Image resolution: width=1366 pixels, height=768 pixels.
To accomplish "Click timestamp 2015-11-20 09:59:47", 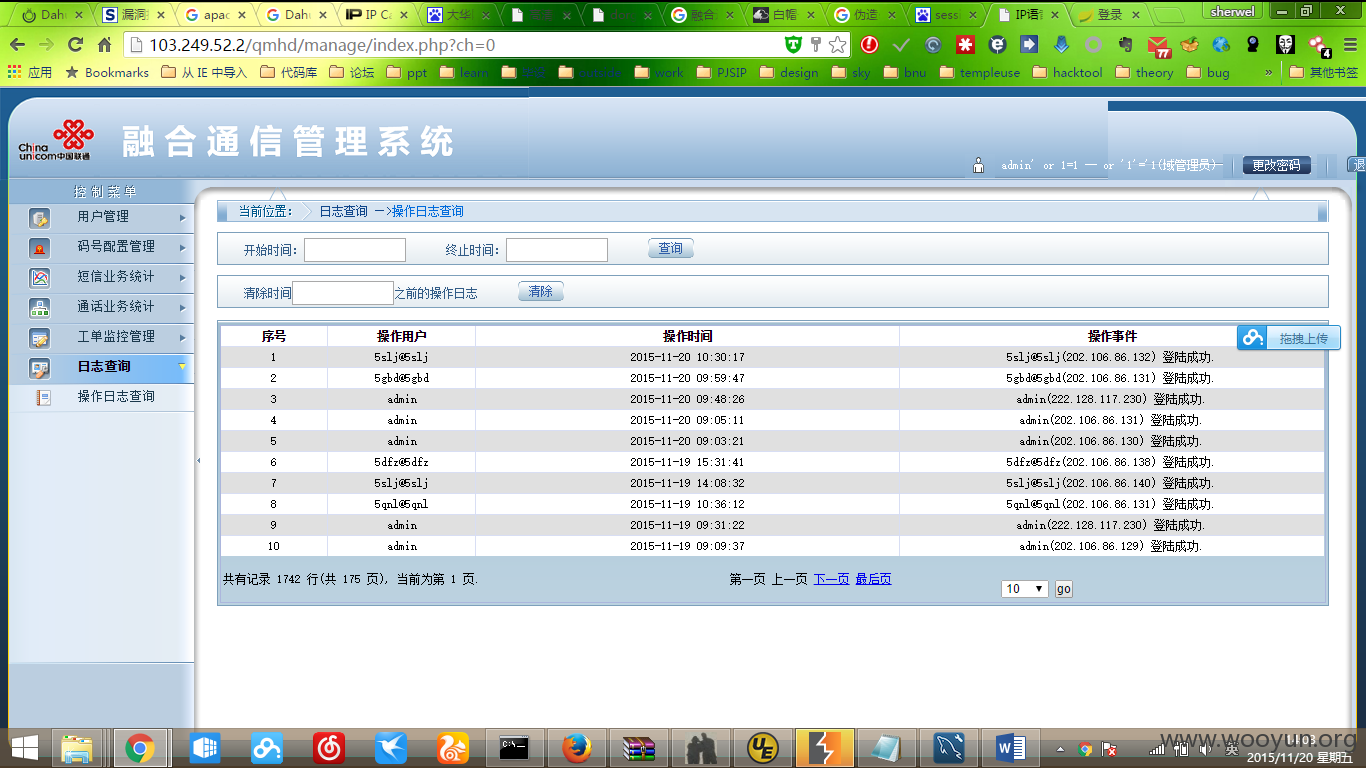I will [x=687, y=378].
